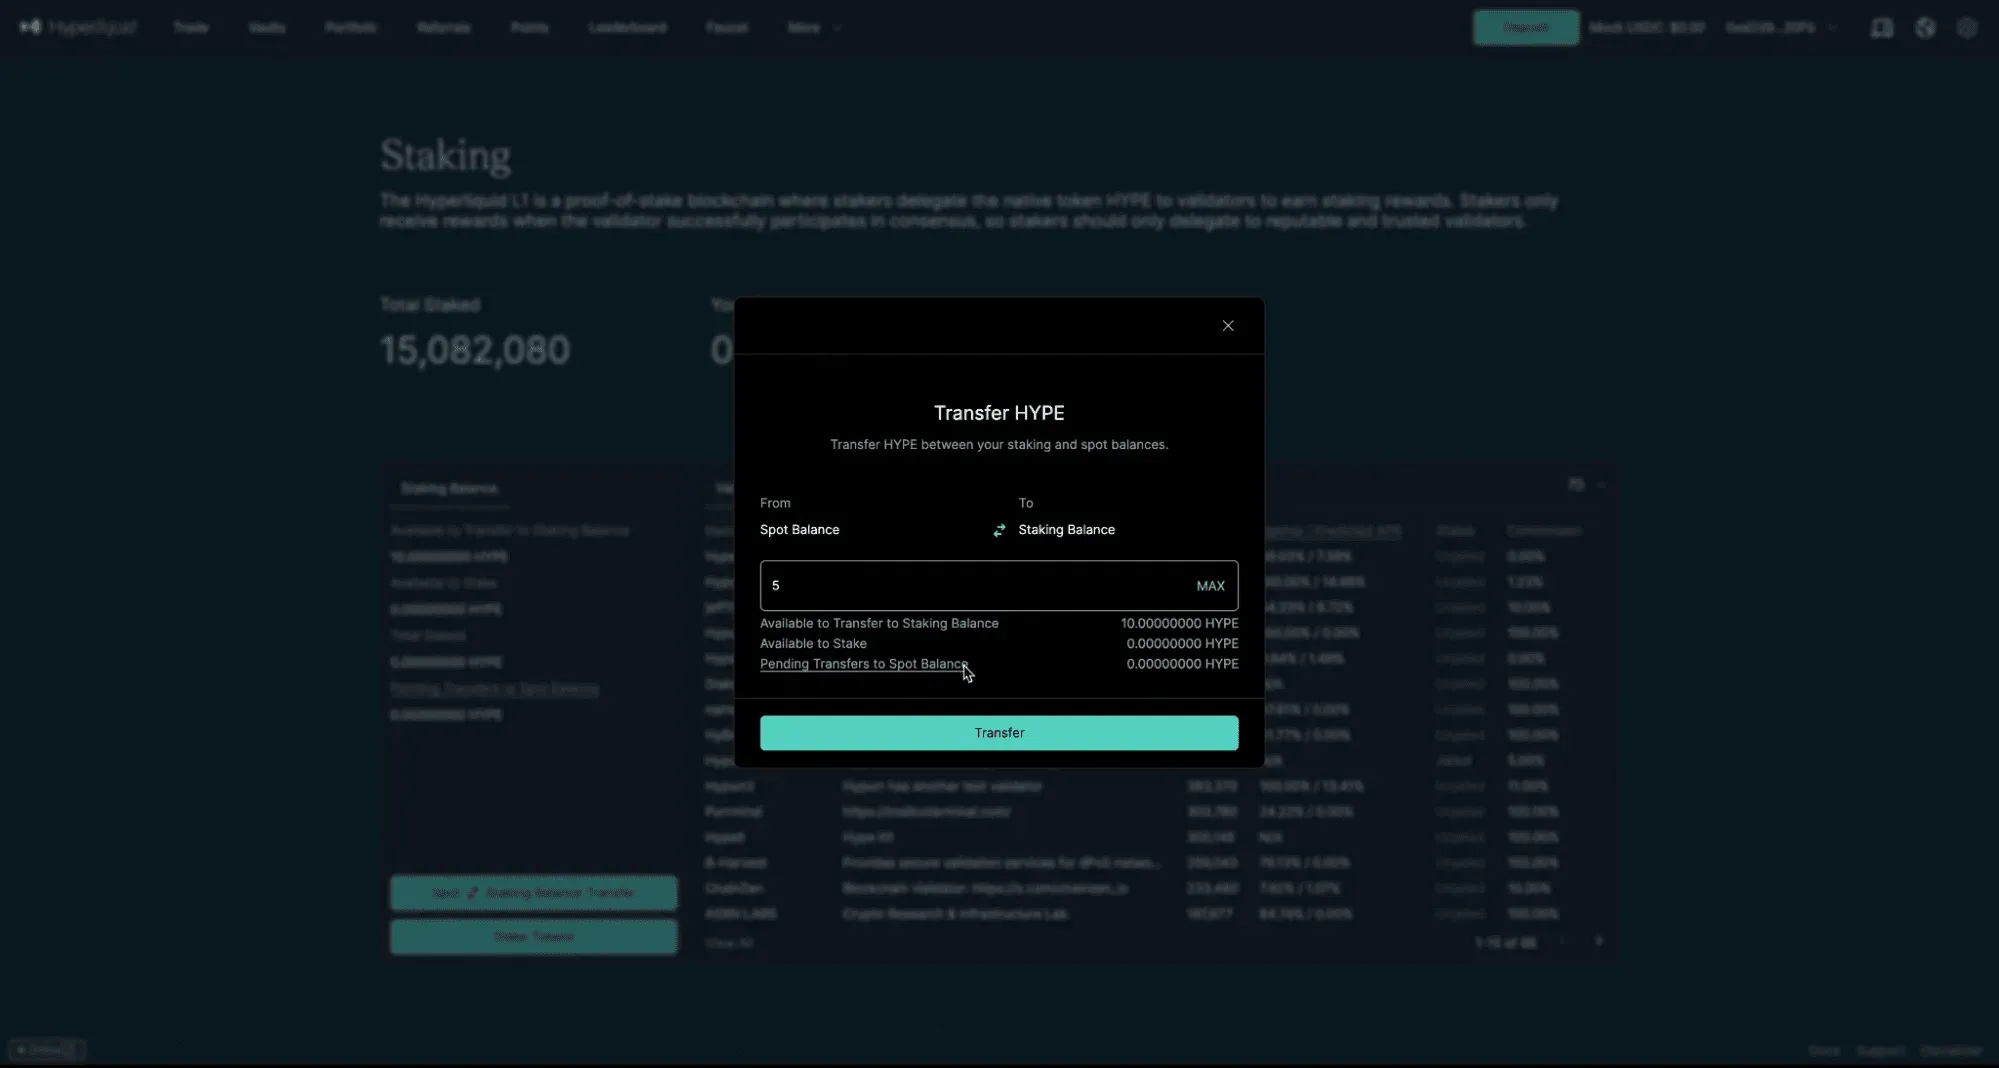Click the Transfer HYPE dialog title
The height and width of the screenshot is (1068, 1999).
(x=999, y=413)
